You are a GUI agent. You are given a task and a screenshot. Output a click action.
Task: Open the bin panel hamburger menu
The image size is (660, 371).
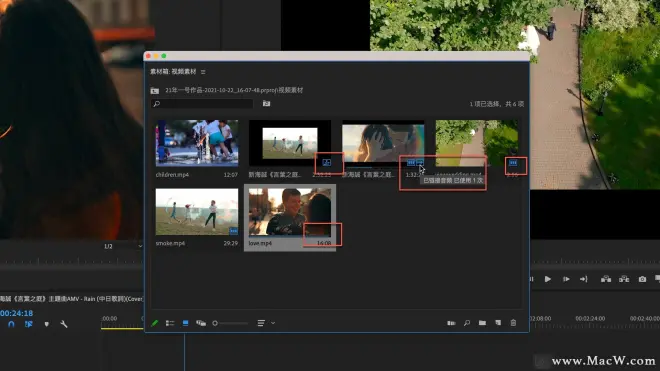[x=203, y=72]
